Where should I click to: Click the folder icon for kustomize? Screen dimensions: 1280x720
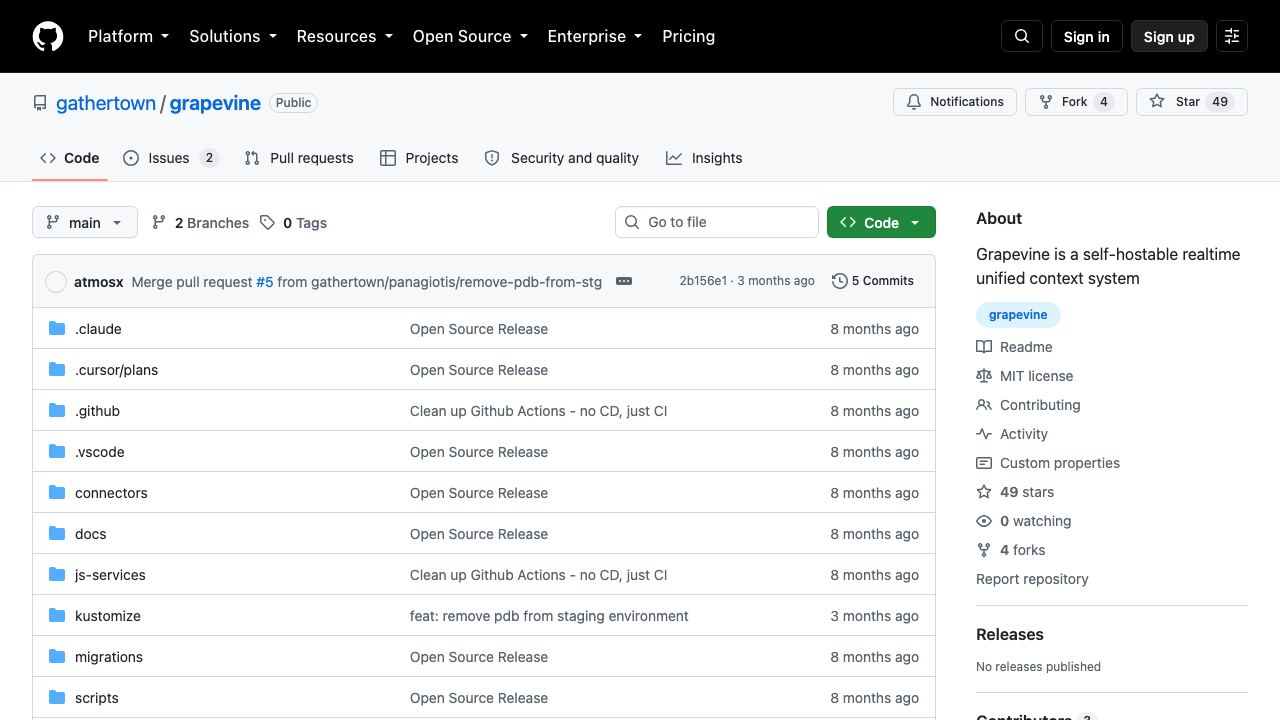click(57, 615)
